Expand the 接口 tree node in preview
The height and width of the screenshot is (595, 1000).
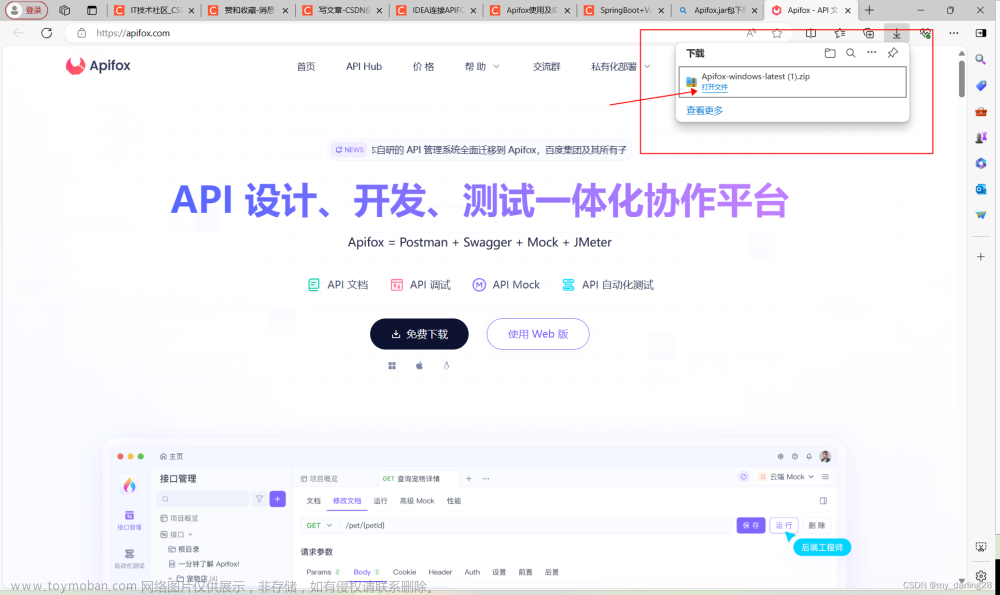[x=176, y=534]
